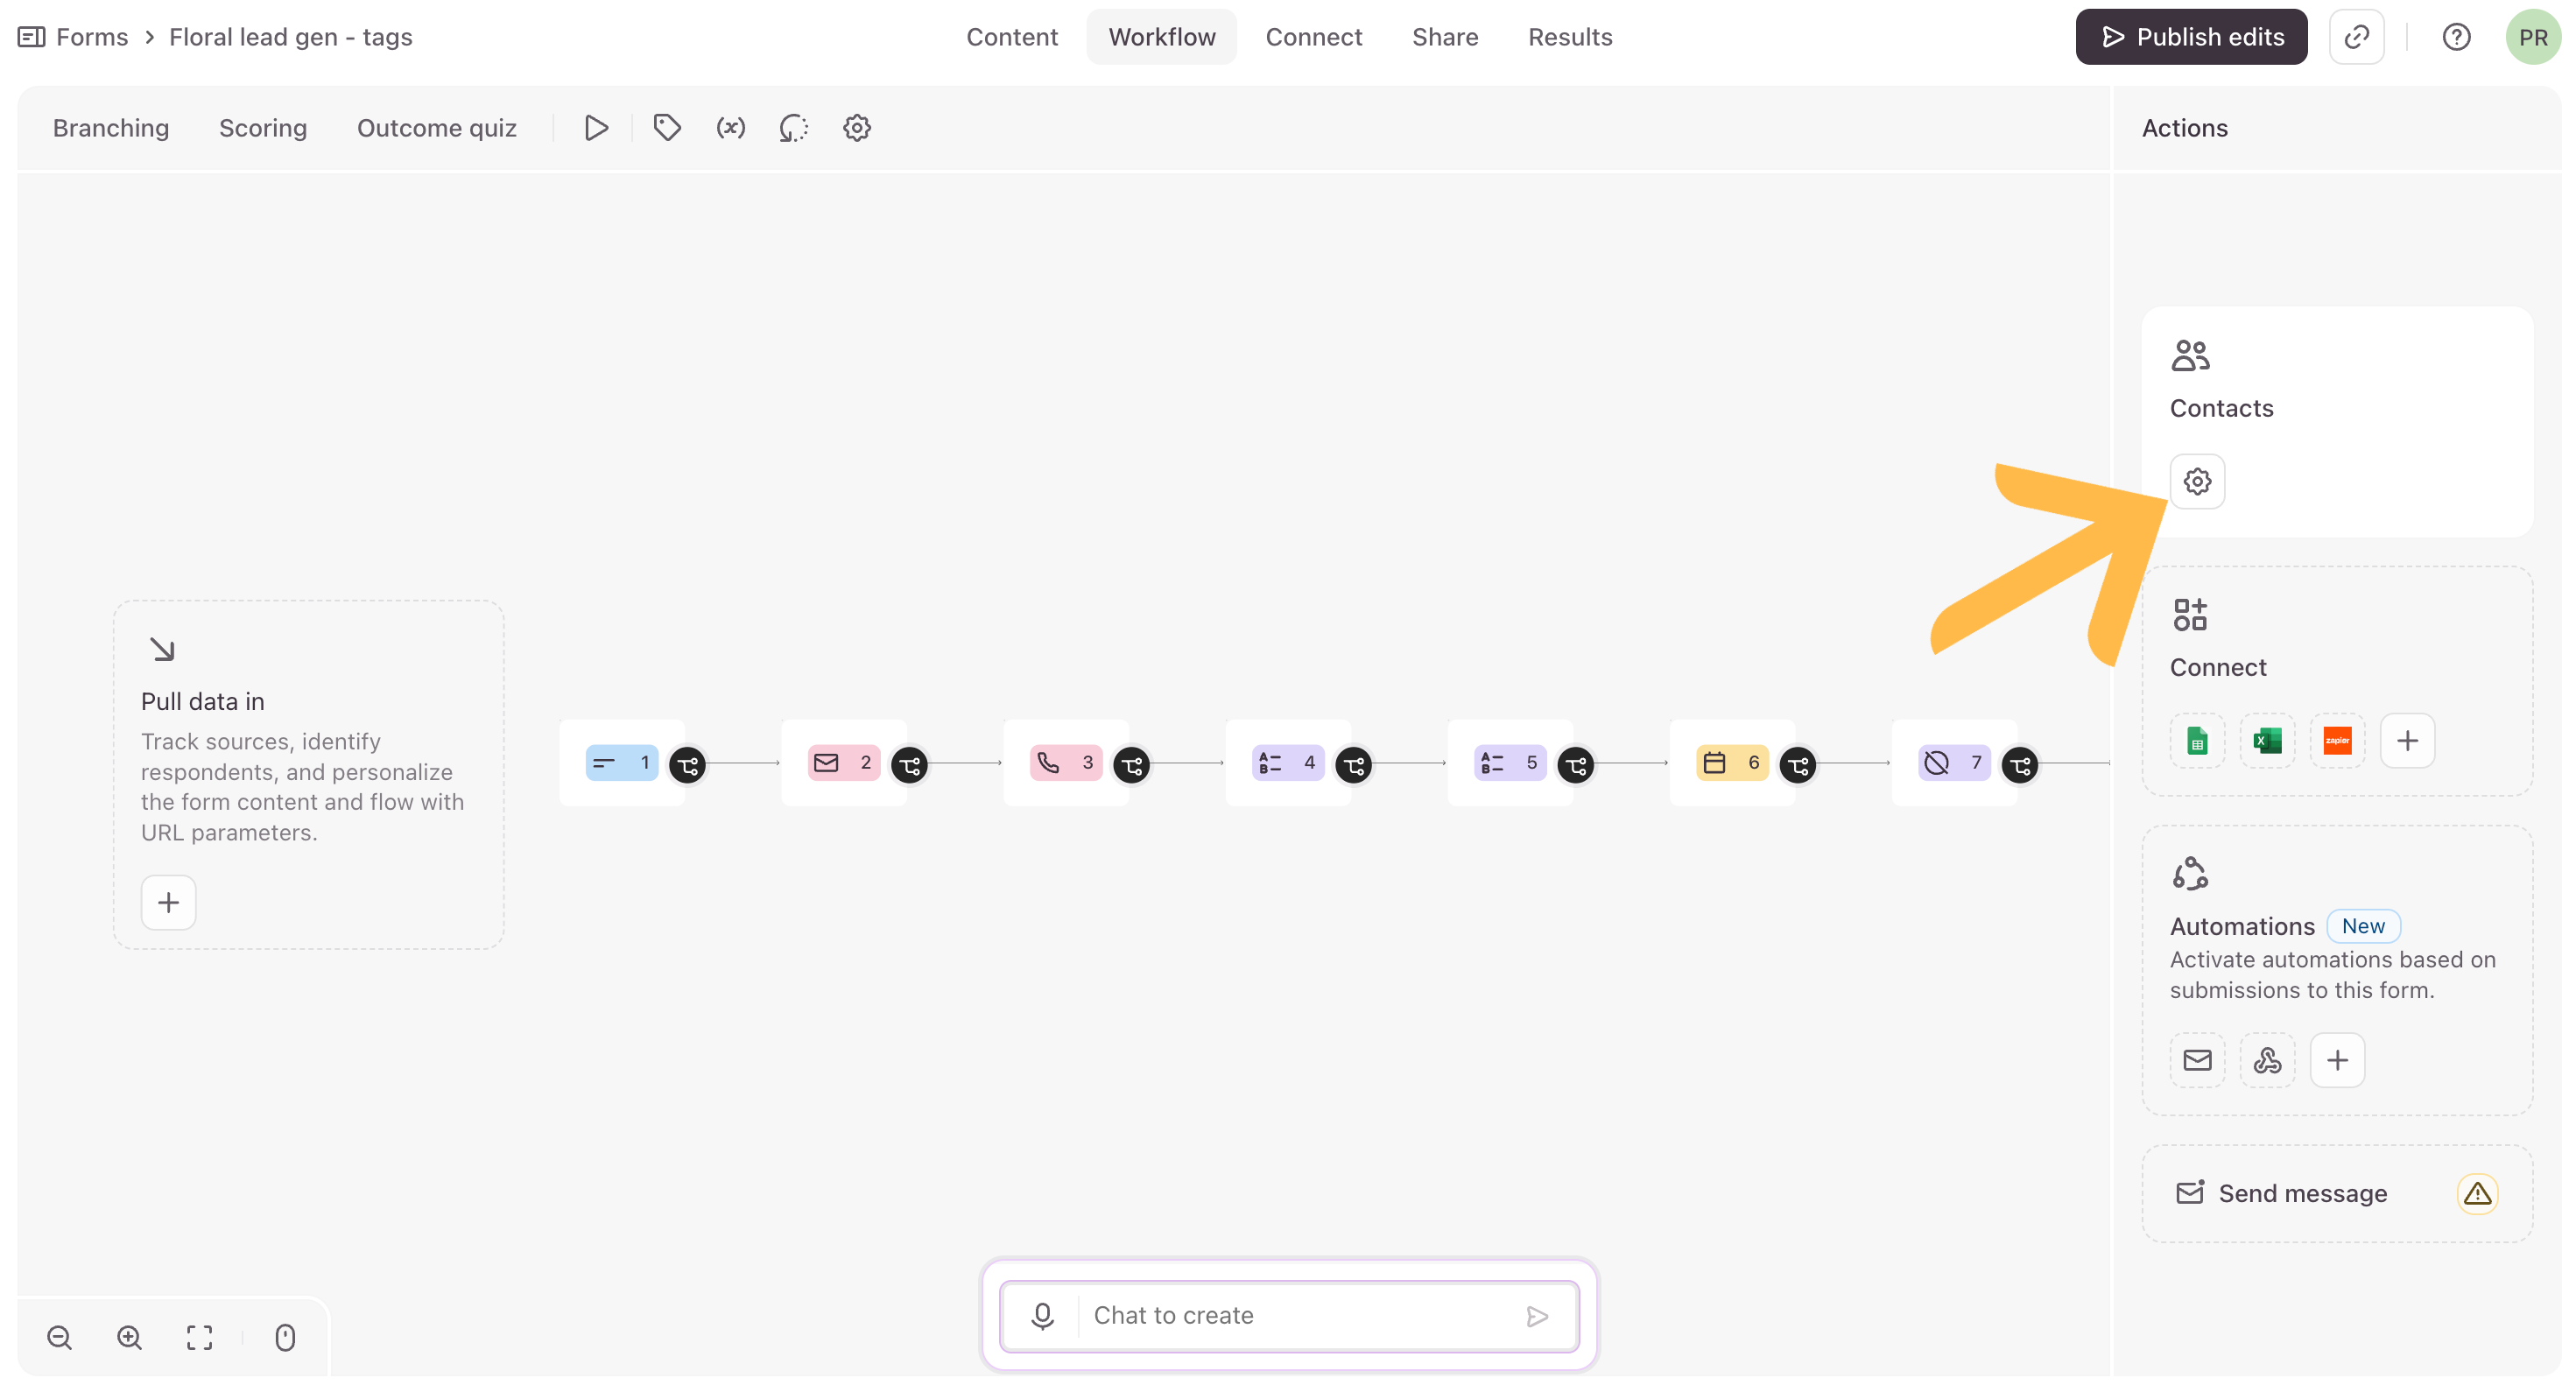Screen dimensions: 2576x1385
Task: Click the preview play icon
Action: 596,128
